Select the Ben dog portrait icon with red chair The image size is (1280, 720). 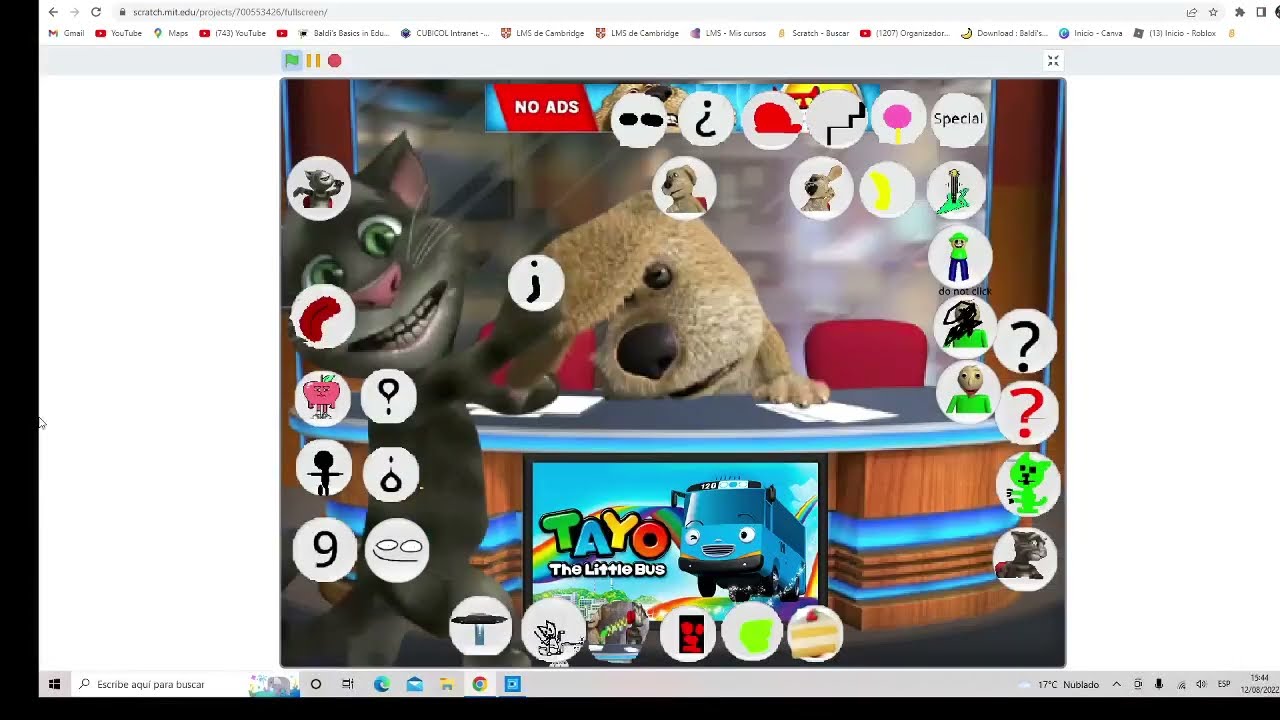tap(685, 187)
